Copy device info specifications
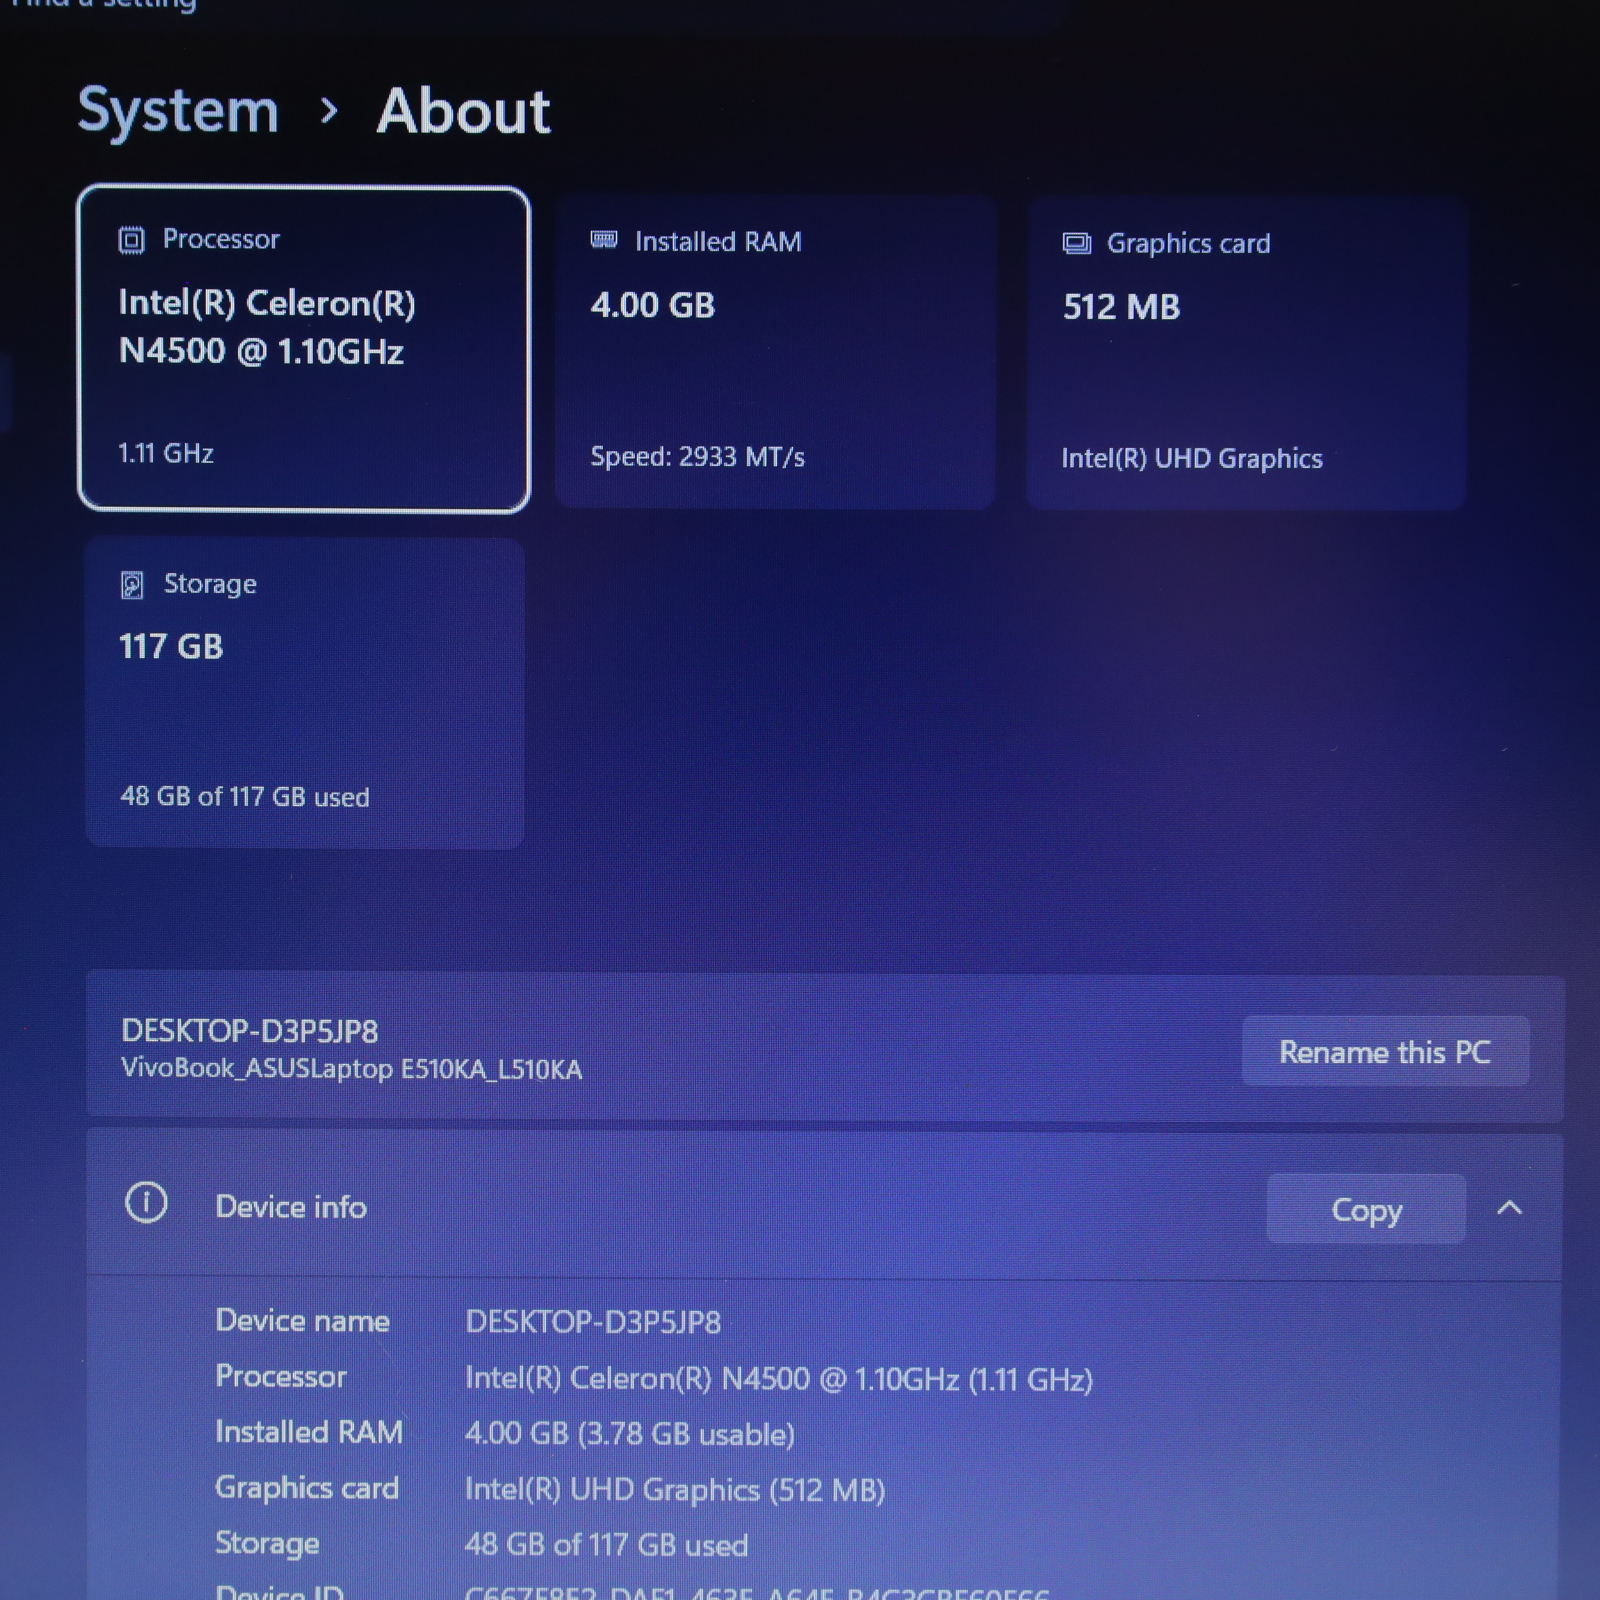This screenshot has width=1600, height=1600. (x=1366, y=1209)
